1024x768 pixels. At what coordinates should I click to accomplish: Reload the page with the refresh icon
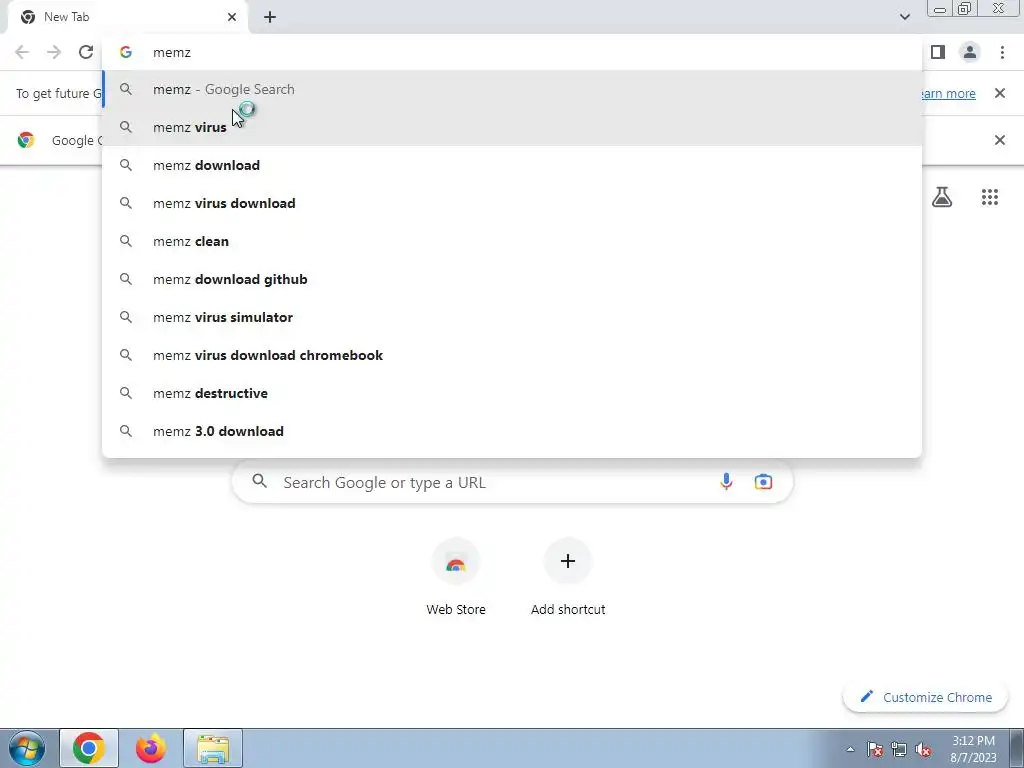[x=86, y=52]
